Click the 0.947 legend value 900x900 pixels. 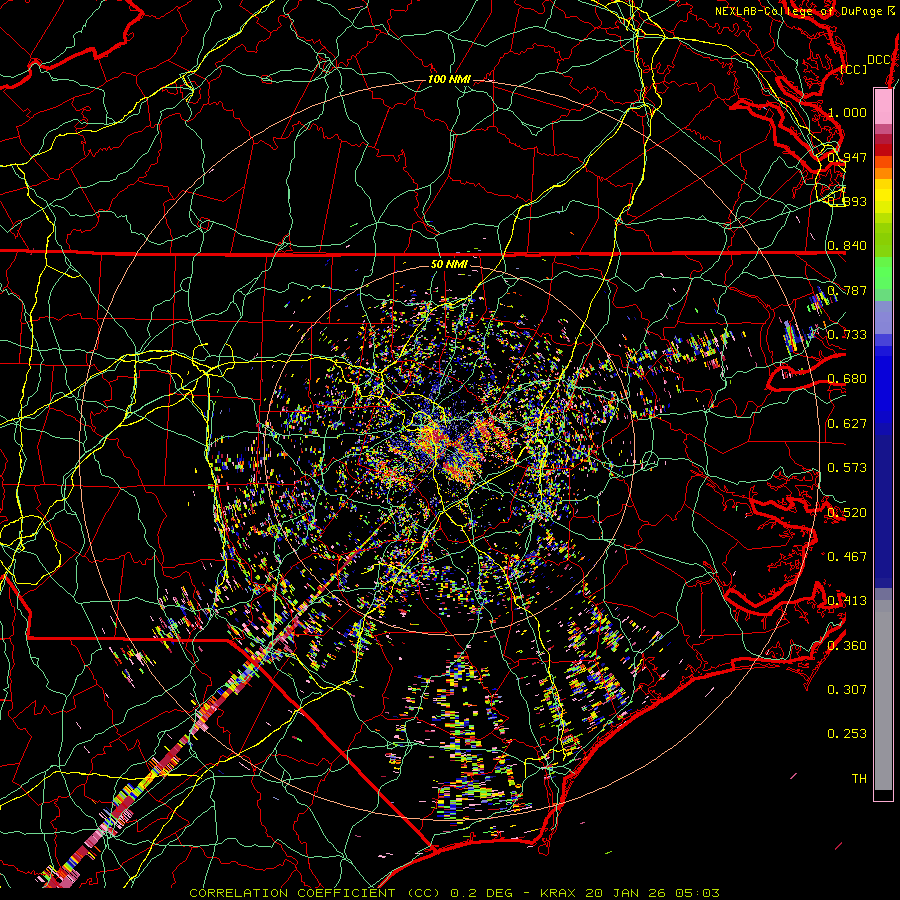point(847,157)
